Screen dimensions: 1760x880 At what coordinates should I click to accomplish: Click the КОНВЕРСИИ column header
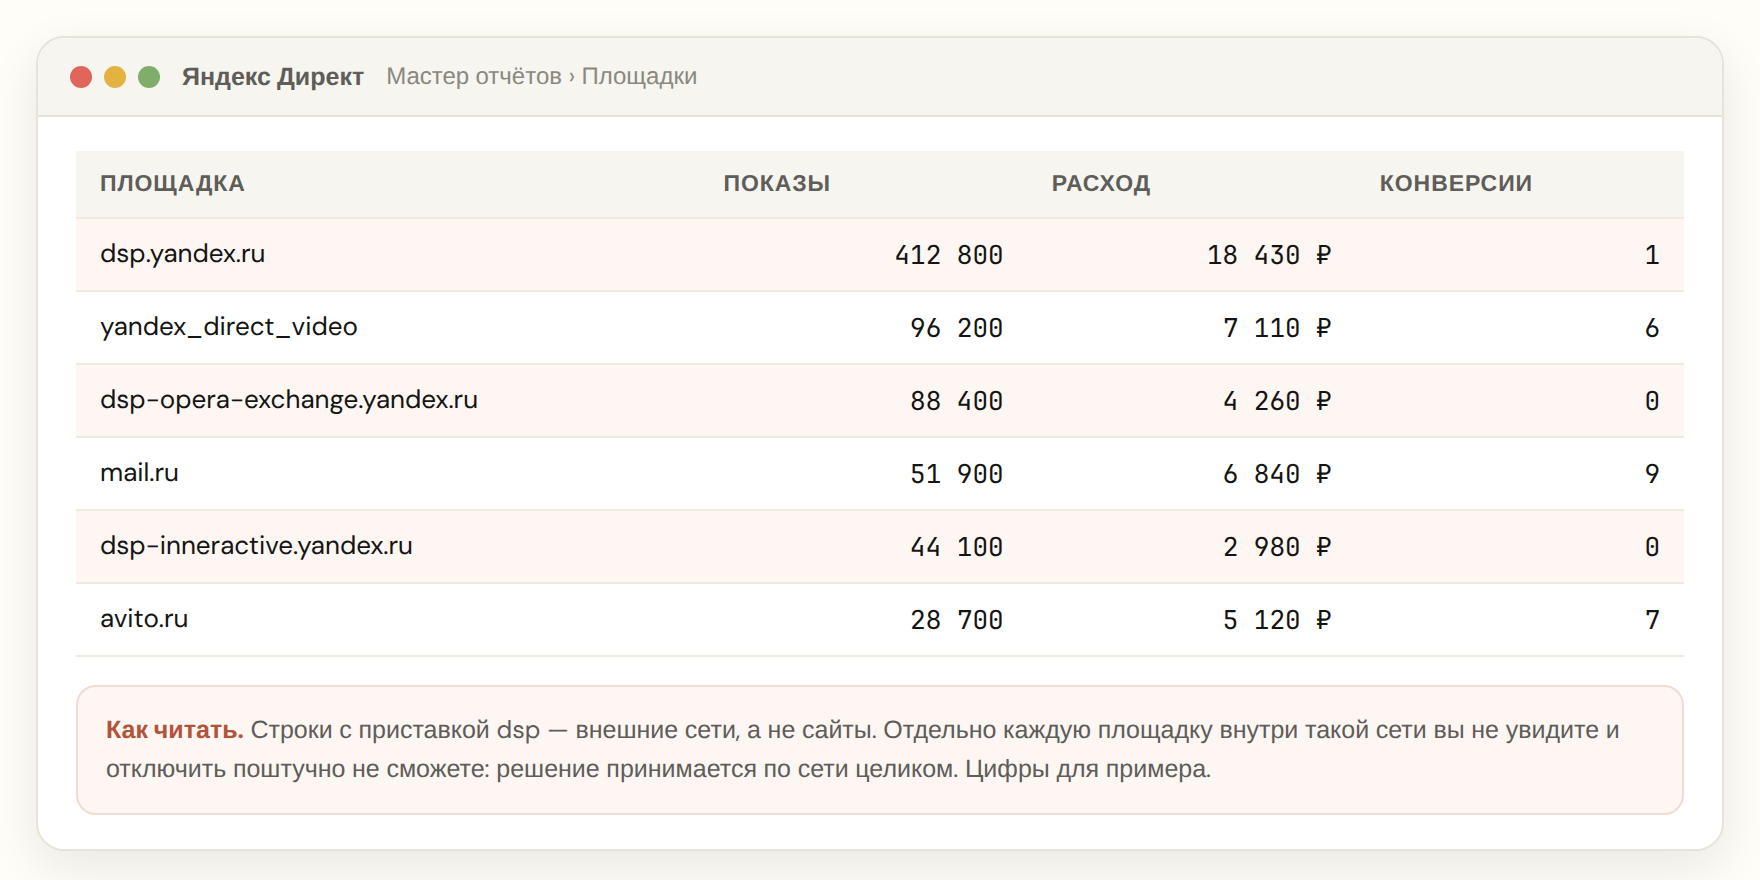[x=1456, y=184]
